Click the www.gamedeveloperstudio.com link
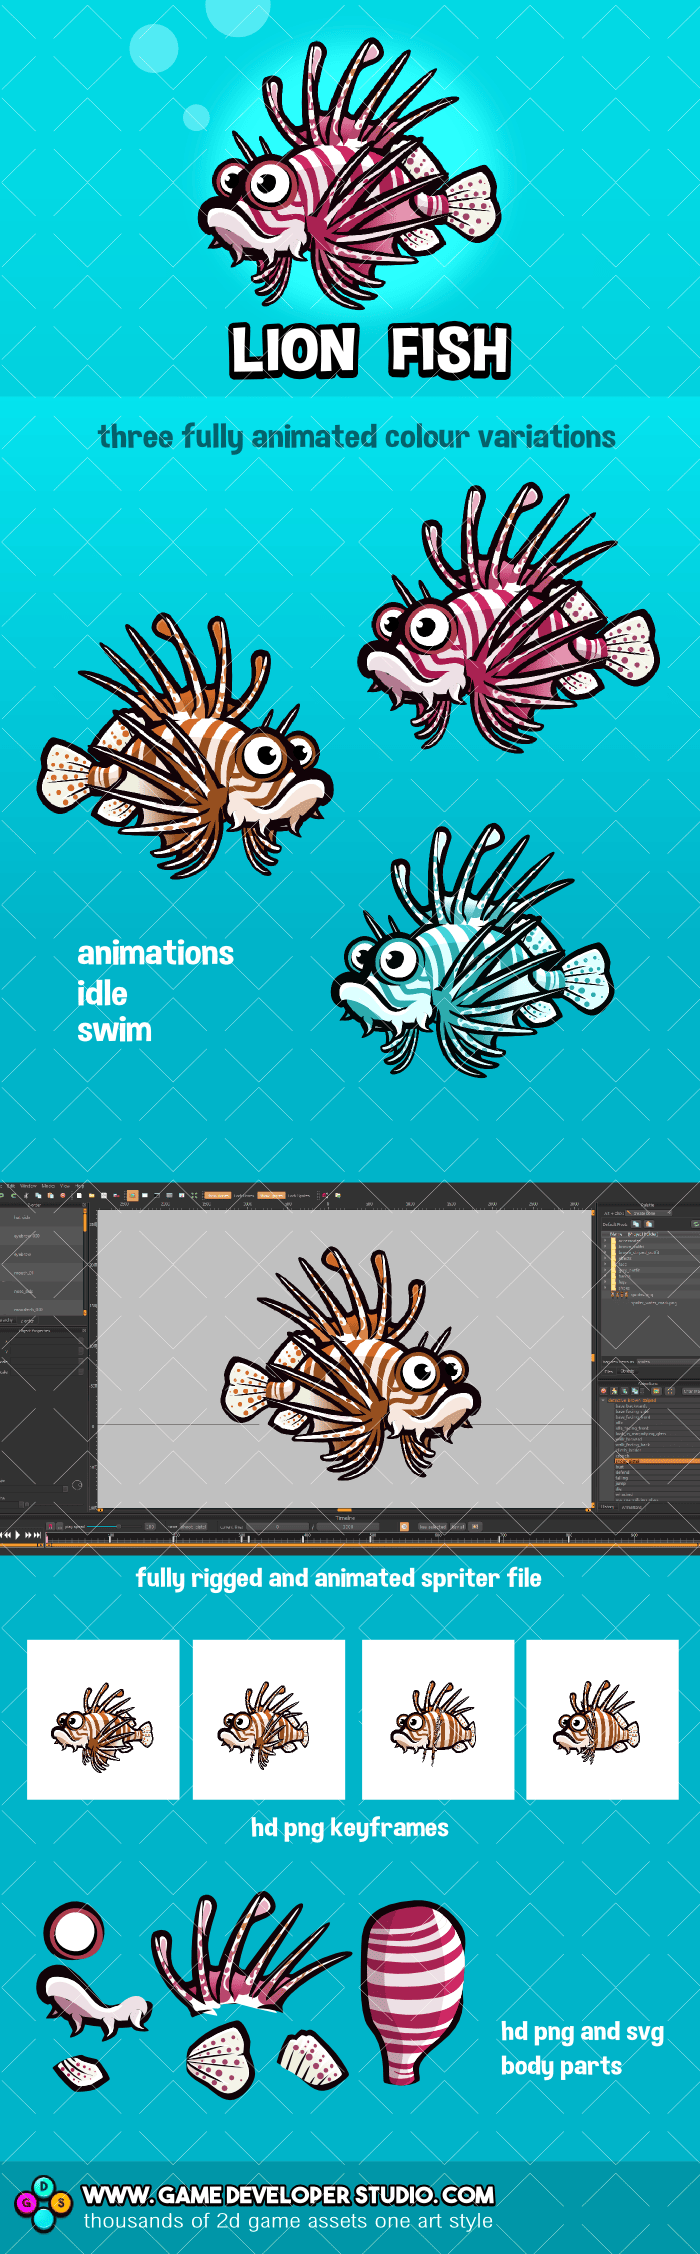Image resolution: width=700 pixels, height=2254 pixels. [288, 2195]
